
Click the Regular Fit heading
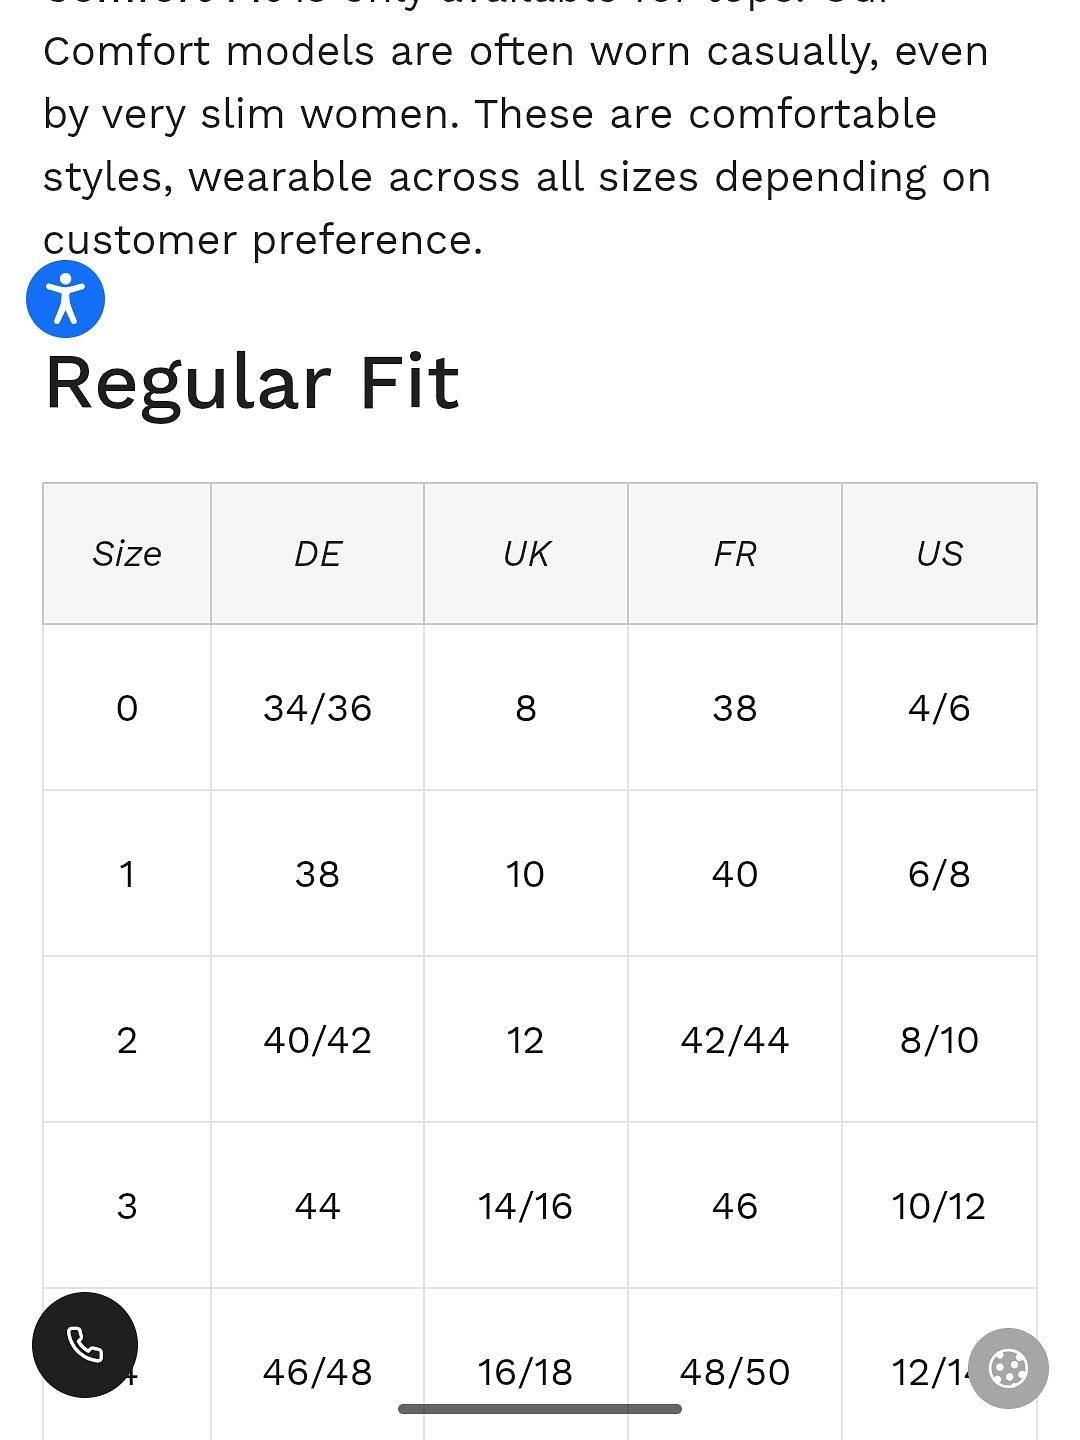(252, 383)
